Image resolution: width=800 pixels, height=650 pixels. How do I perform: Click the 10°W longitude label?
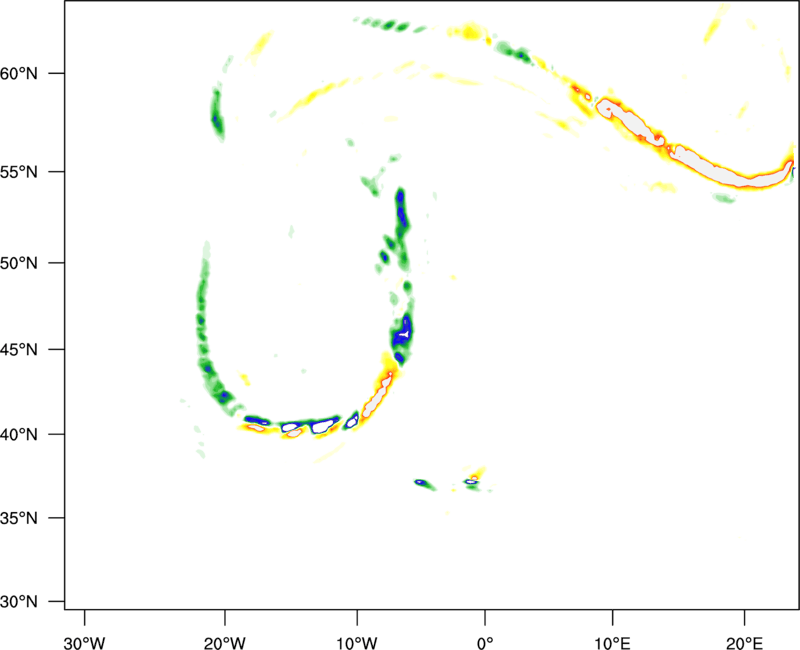pos(357,643)
